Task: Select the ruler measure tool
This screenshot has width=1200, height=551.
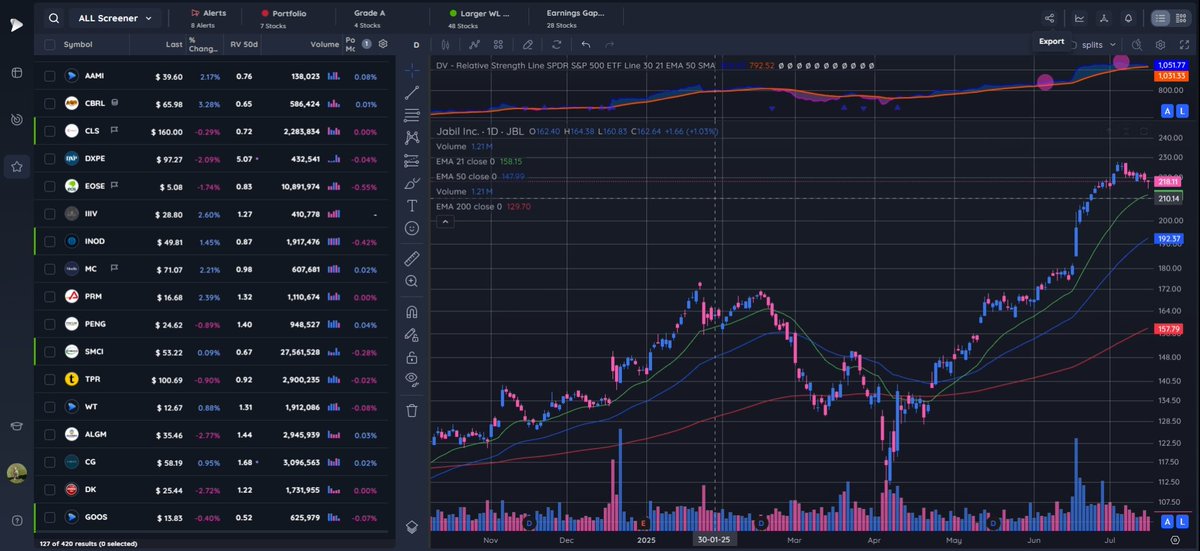Action: coord(412,258)
